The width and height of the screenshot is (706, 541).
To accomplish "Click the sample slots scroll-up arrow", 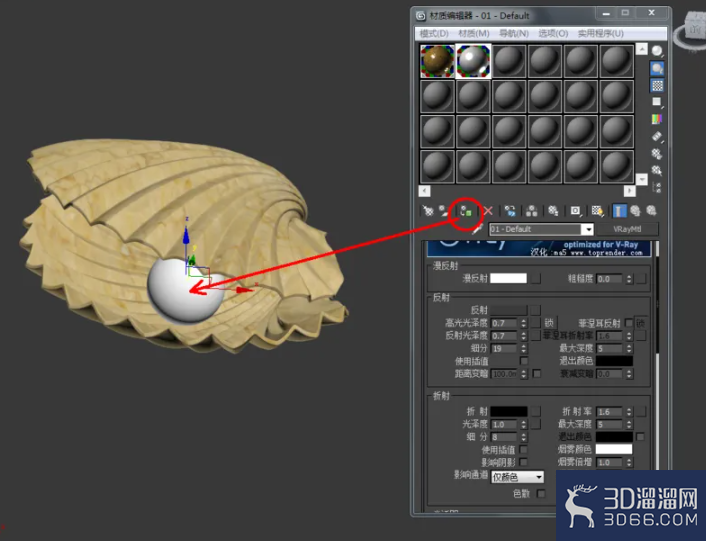I will tap(642, 49).
